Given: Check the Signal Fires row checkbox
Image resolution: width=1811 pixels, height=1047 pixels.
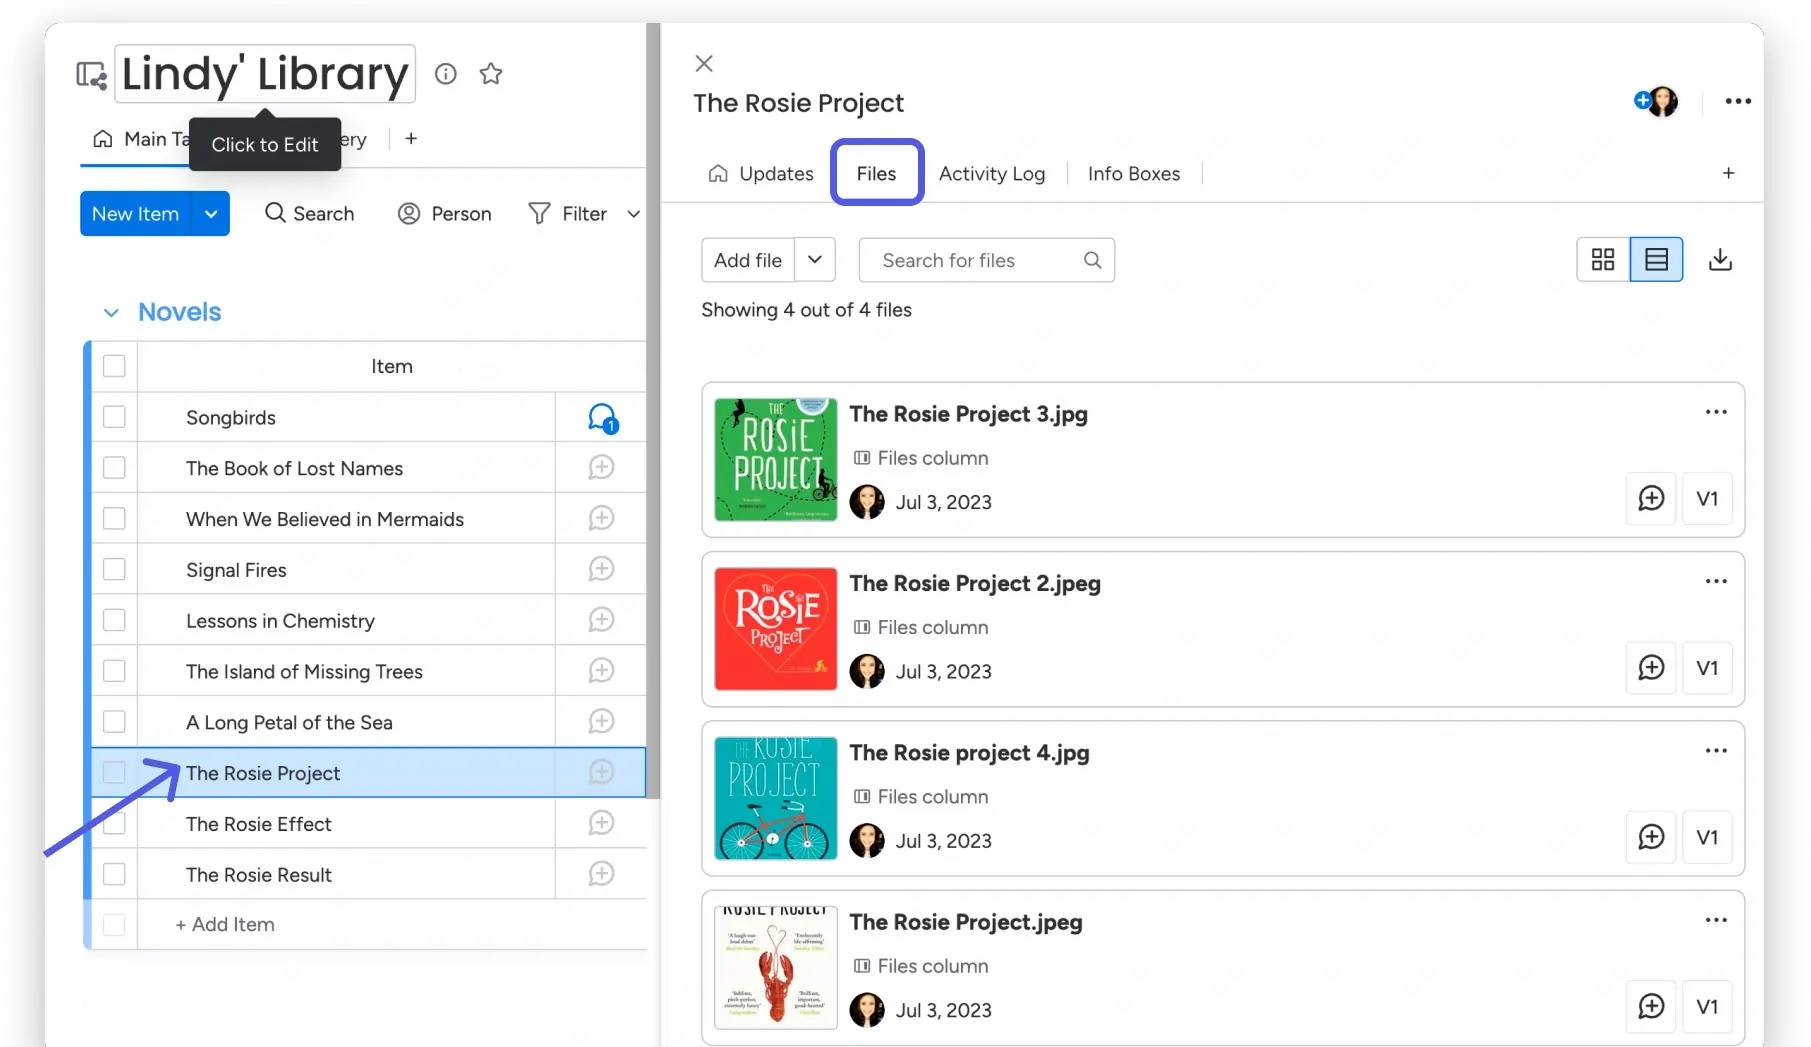Looking at the screenshot, I should pos(114,570).
